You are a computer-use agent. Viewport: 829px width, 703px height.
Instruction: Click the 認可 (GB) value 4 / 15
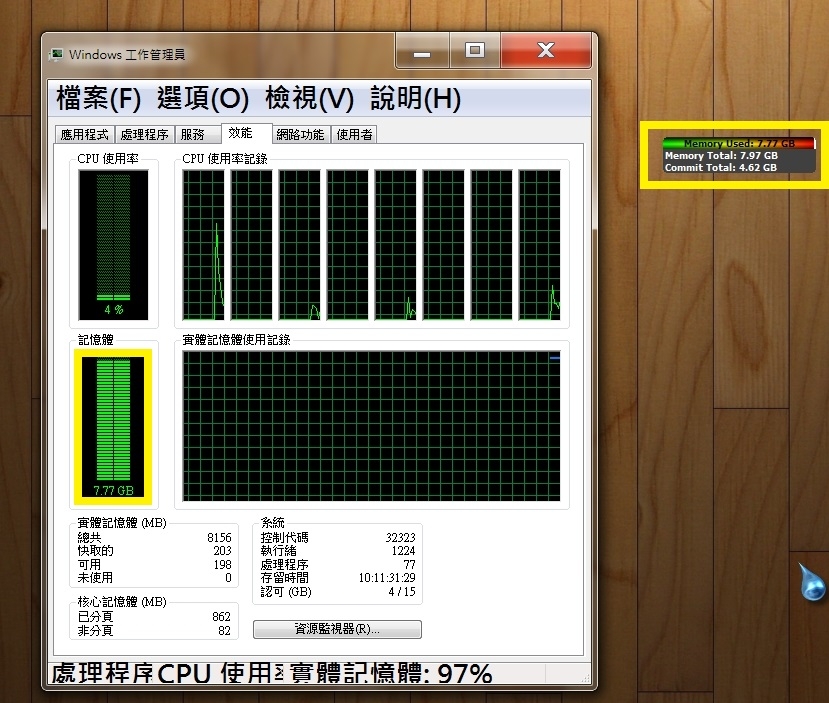pos(402,591)
